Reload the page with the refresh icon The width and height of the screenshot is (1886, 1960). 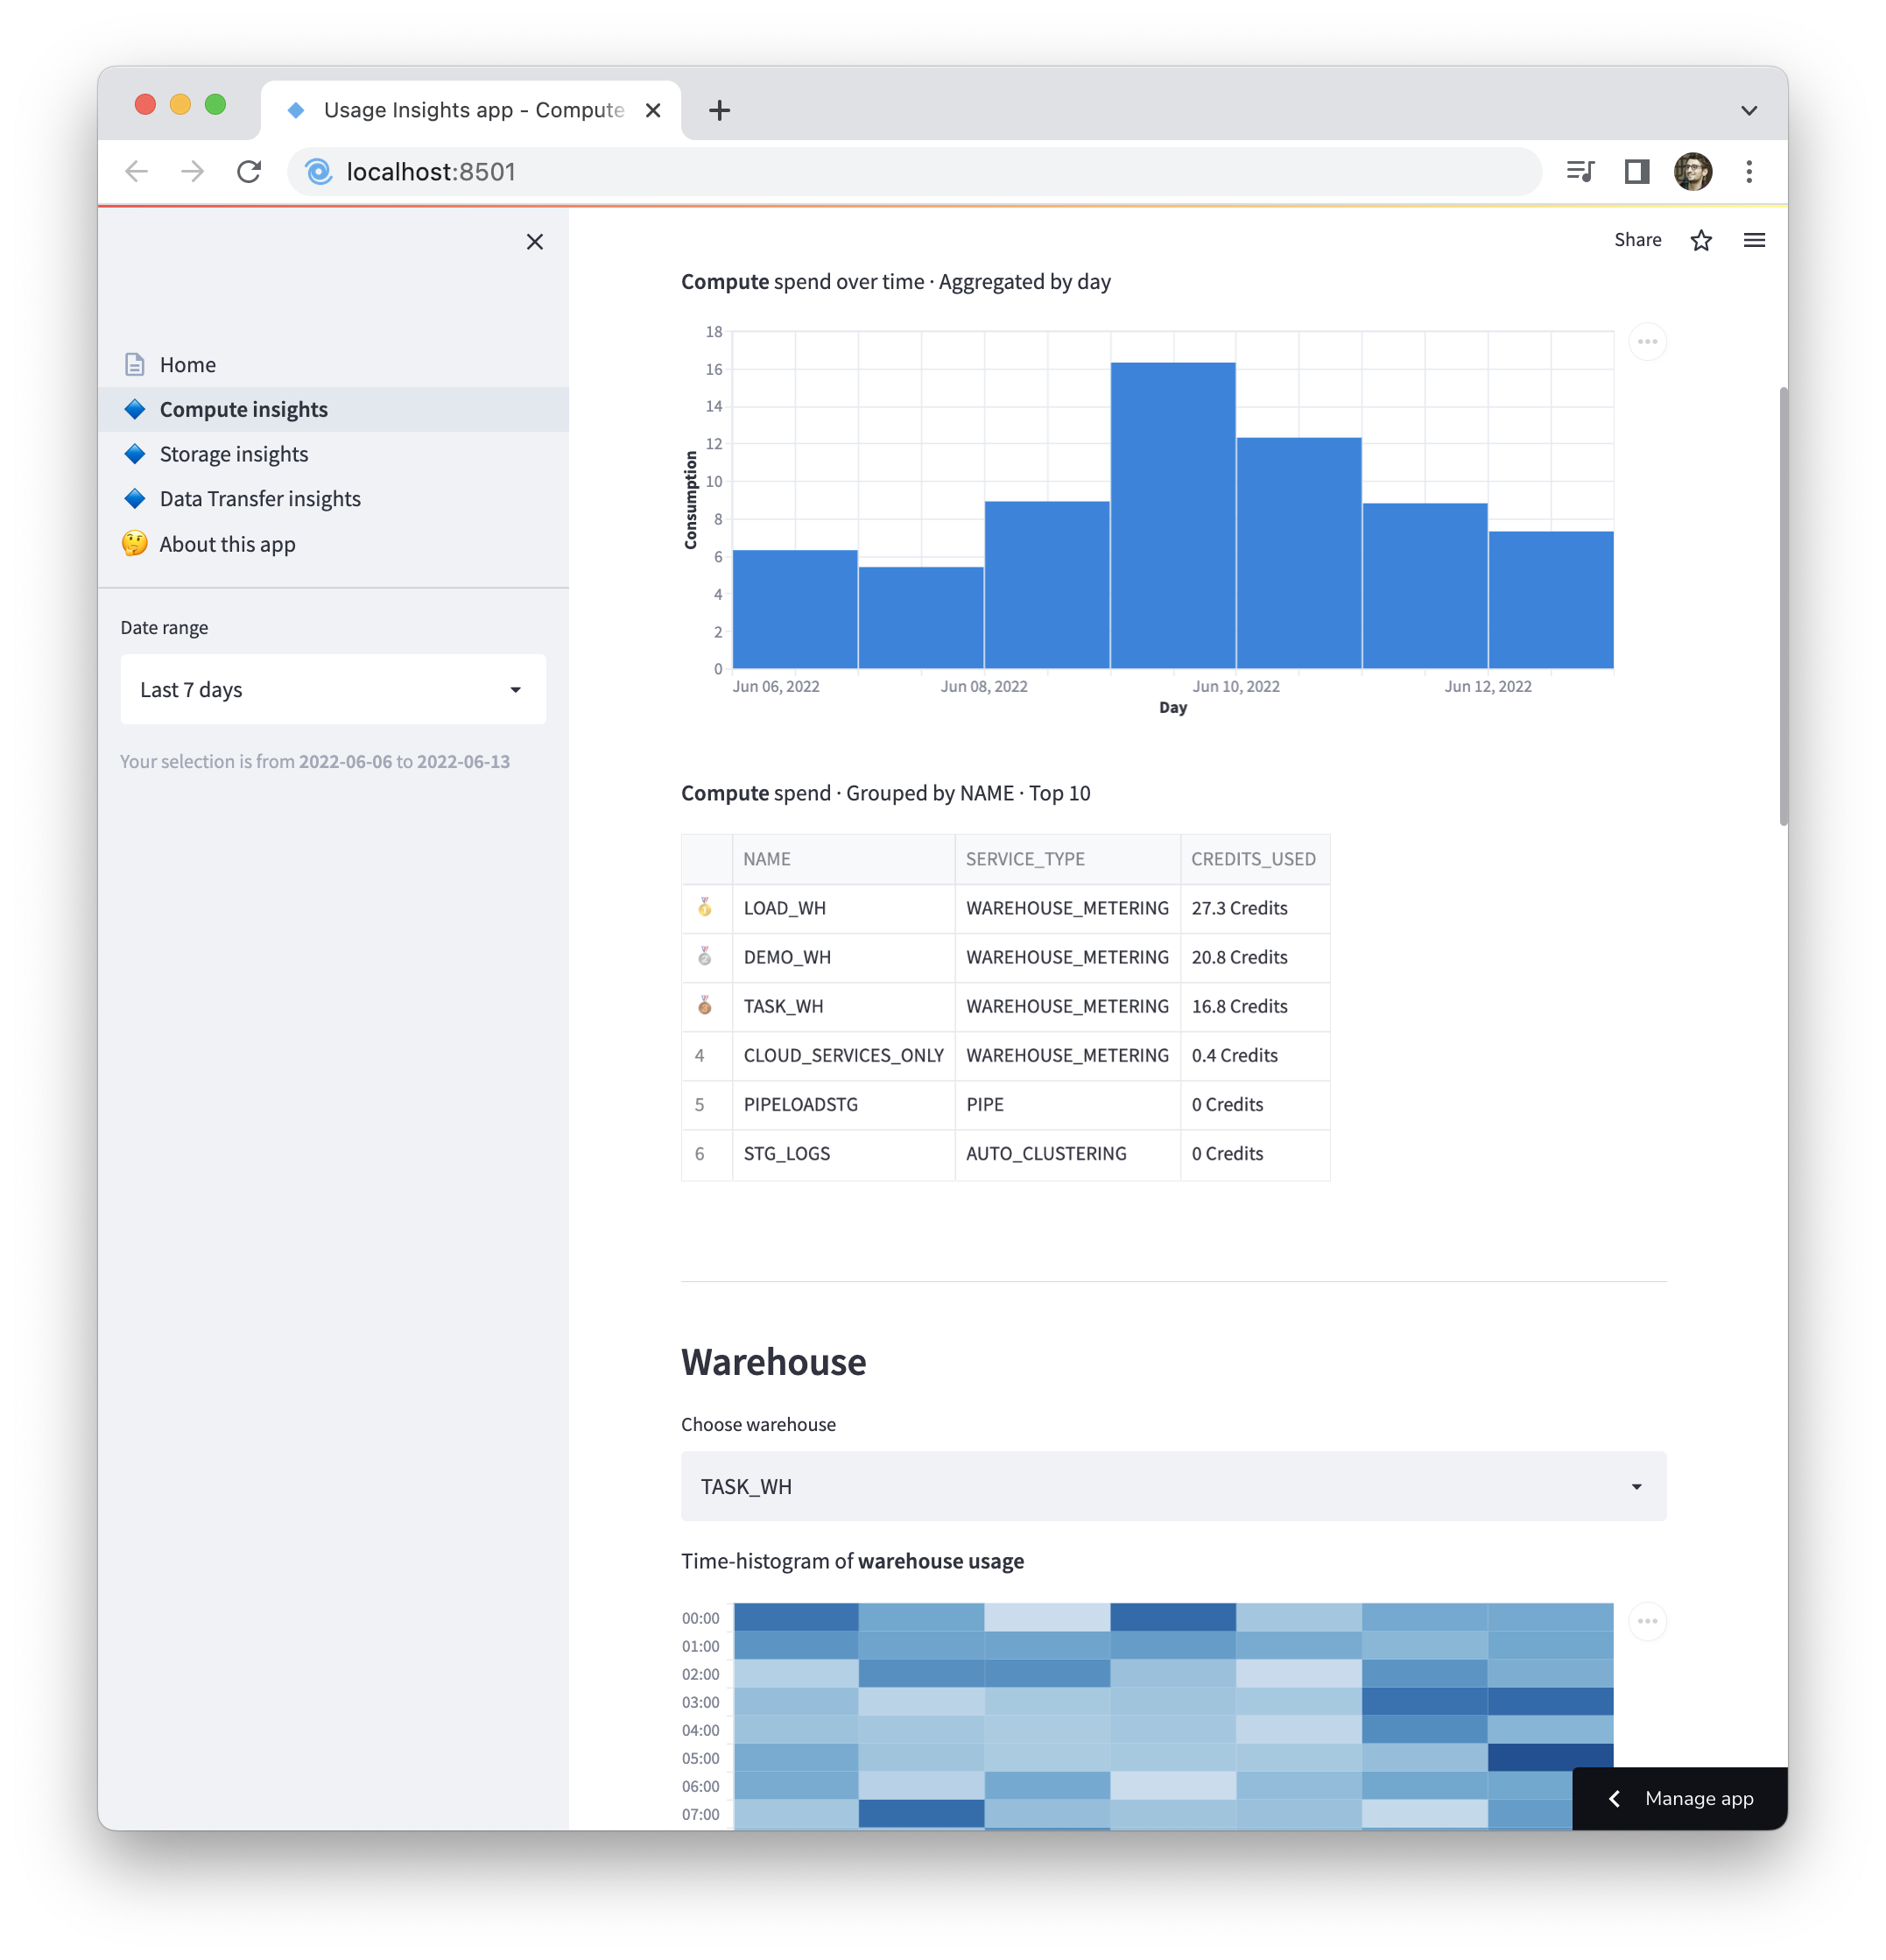point(249,171)
